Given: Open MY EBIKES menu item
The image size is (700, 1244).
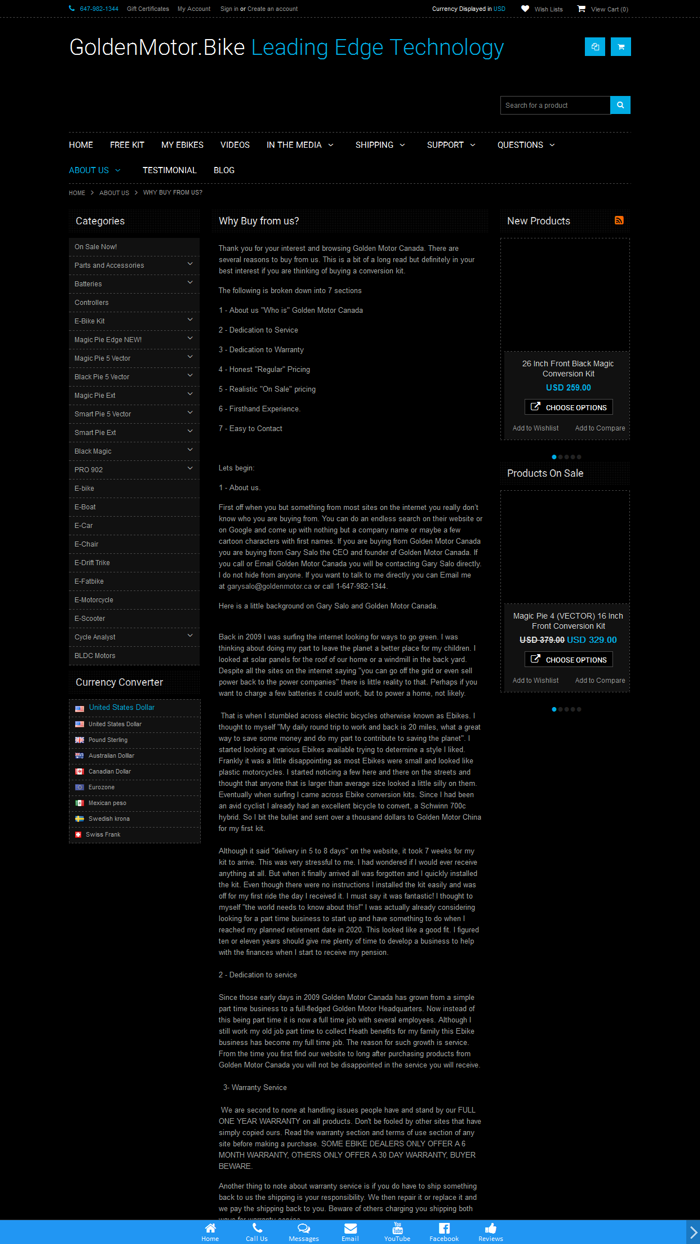Looking at the screenshot, I should click(x=182, y=145).
